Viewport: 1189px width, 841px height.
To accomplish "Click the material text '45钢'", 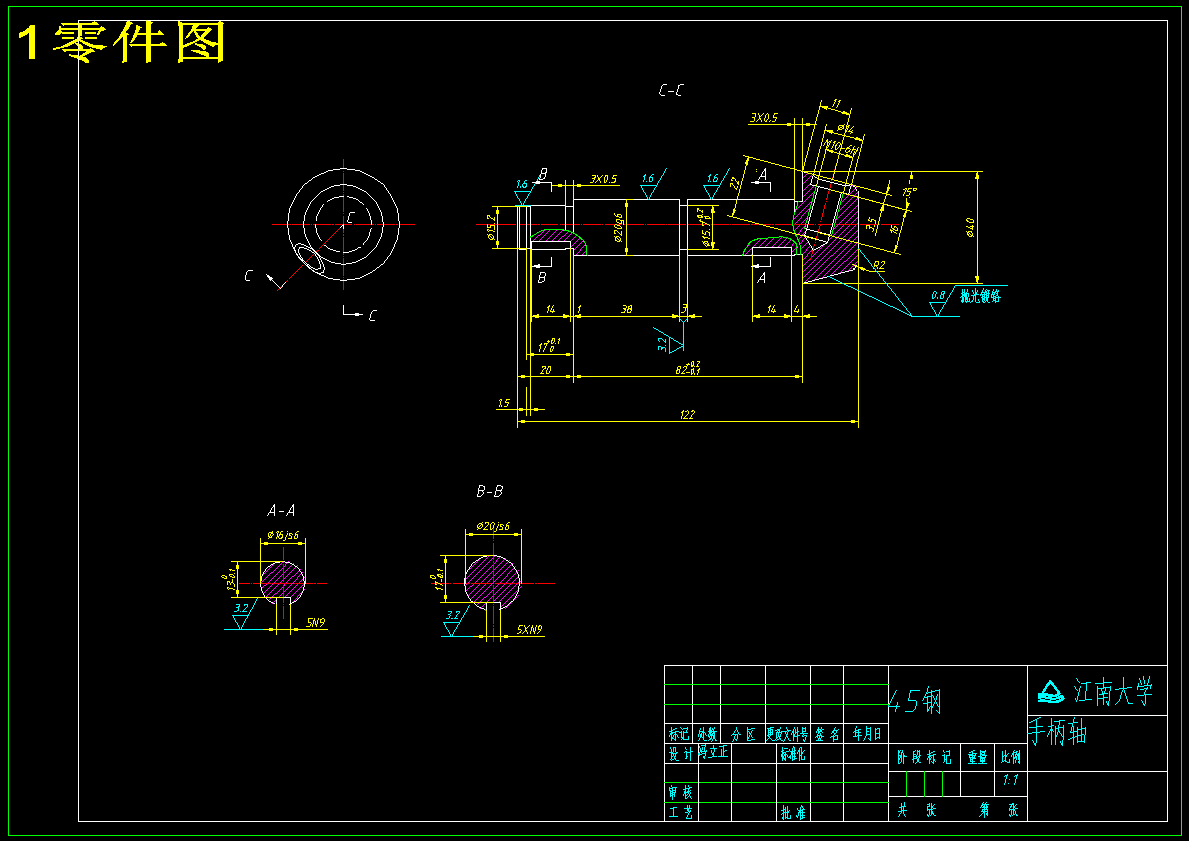I will [915, 701].
